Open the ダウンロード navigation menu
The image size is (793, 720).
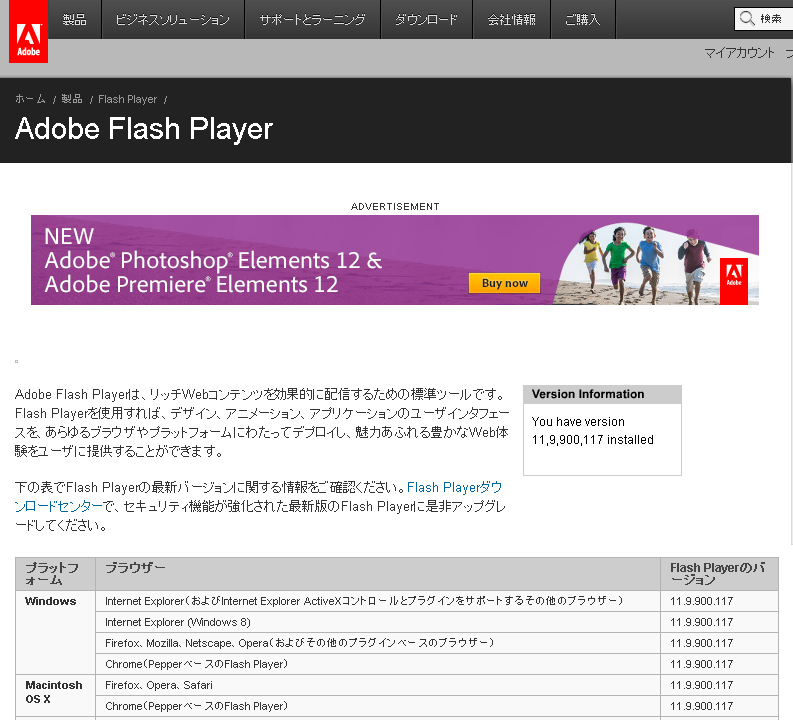pos(426,19)
